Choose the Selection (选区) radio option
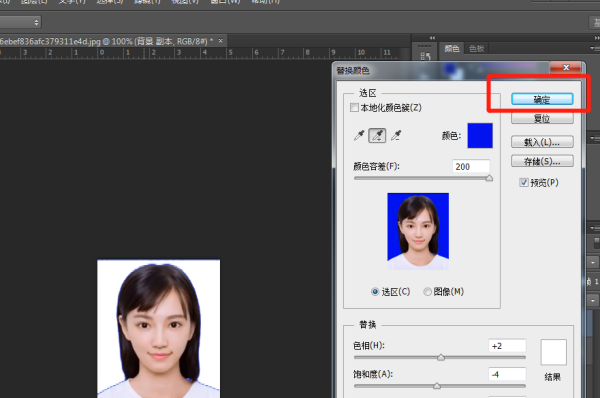This screenshot has width=600, height=398. tap(375, 292)
